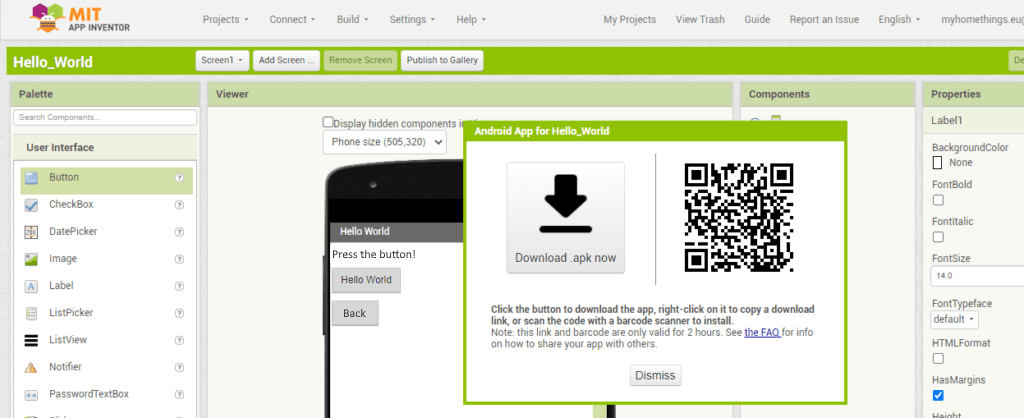Open the Phone size dropdown
Screen dimensions: 1024x418
385,142
